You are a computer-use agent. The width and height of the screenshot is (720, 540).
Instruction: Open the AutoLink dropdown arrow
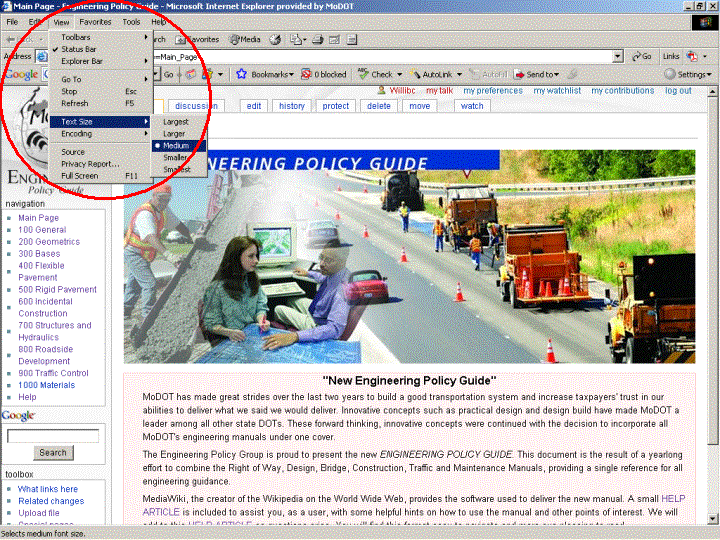click(459, 74)
